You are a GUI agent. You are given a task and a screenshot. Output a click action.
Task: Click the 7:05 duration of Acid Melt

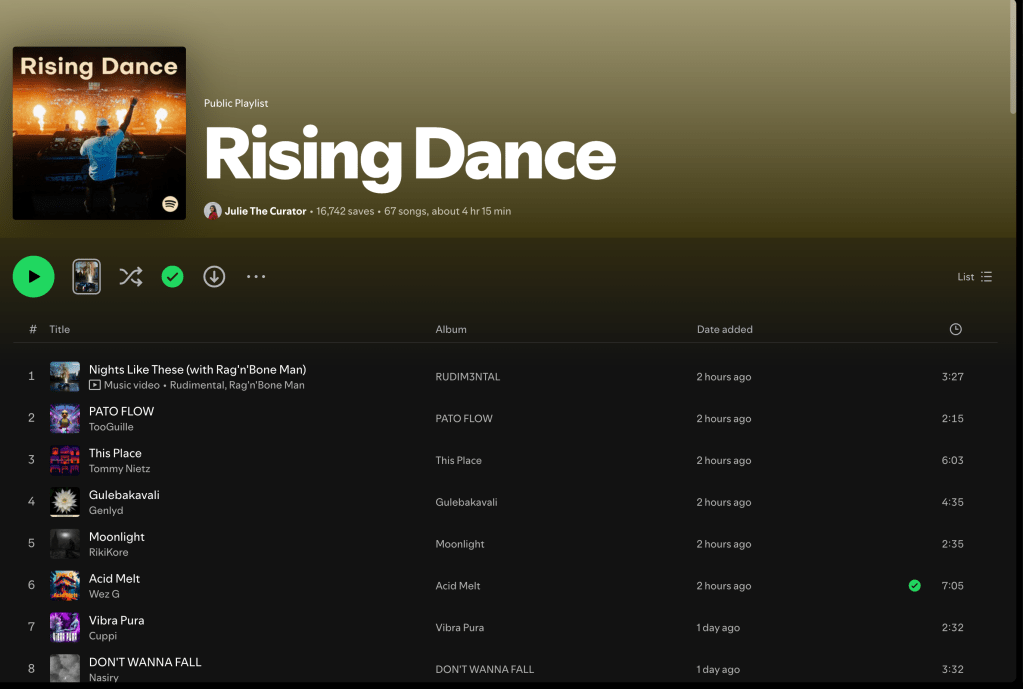point(952,586)
